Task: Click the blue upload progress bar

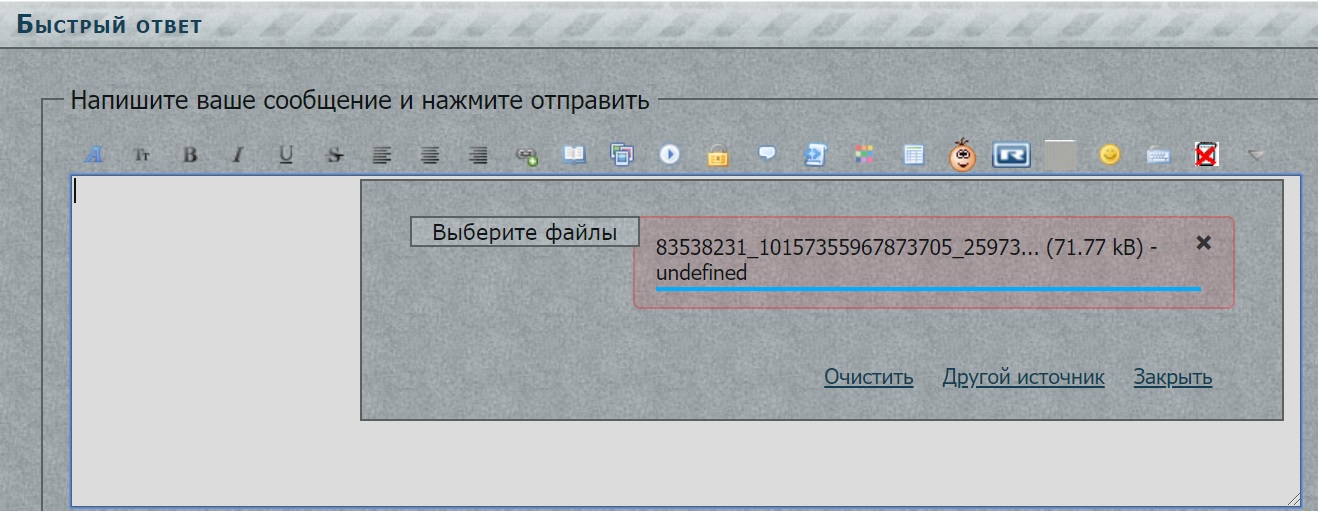Action: 928,288
